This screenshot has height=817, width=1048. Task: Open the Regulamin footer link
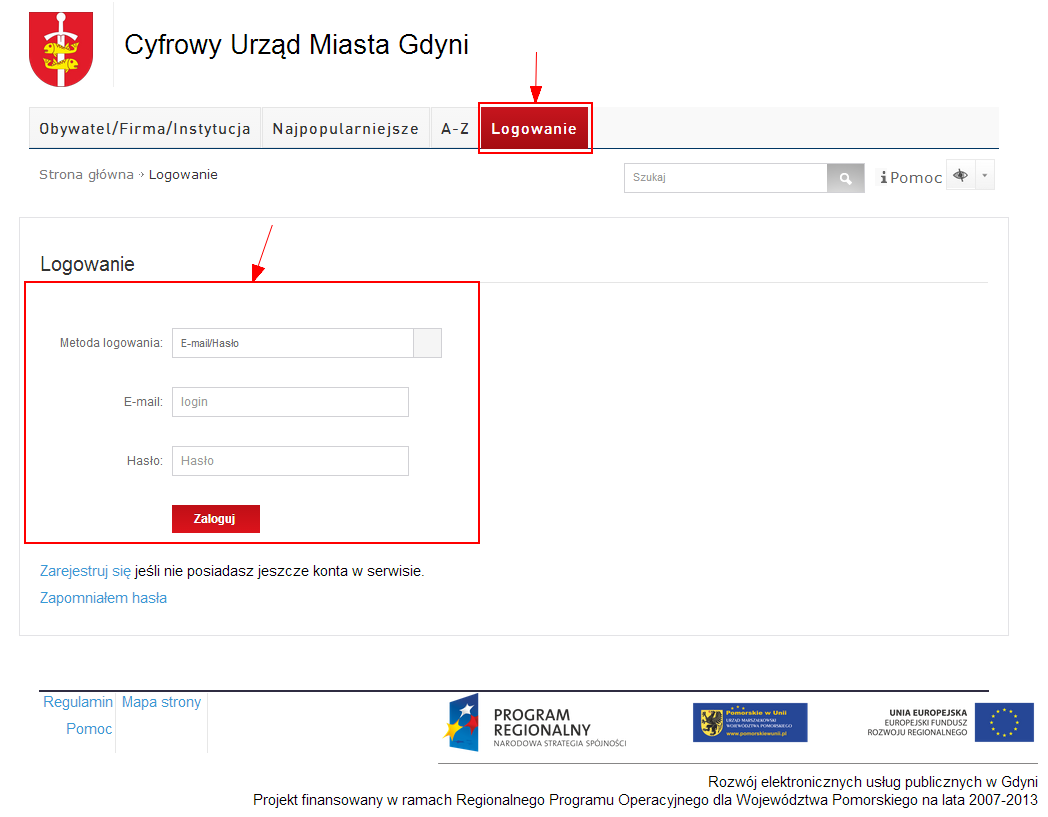tap(78, 702)
